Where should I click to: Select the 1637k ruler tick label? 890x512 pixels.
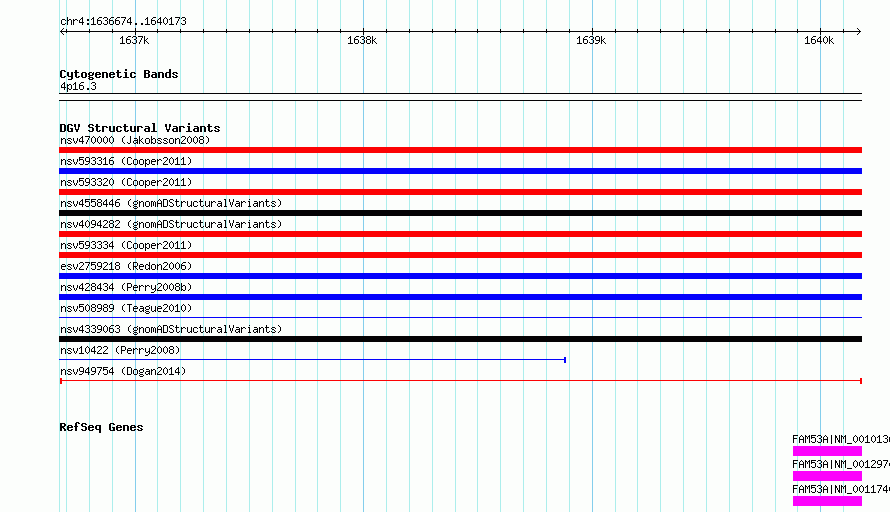(x=134, y=40)
